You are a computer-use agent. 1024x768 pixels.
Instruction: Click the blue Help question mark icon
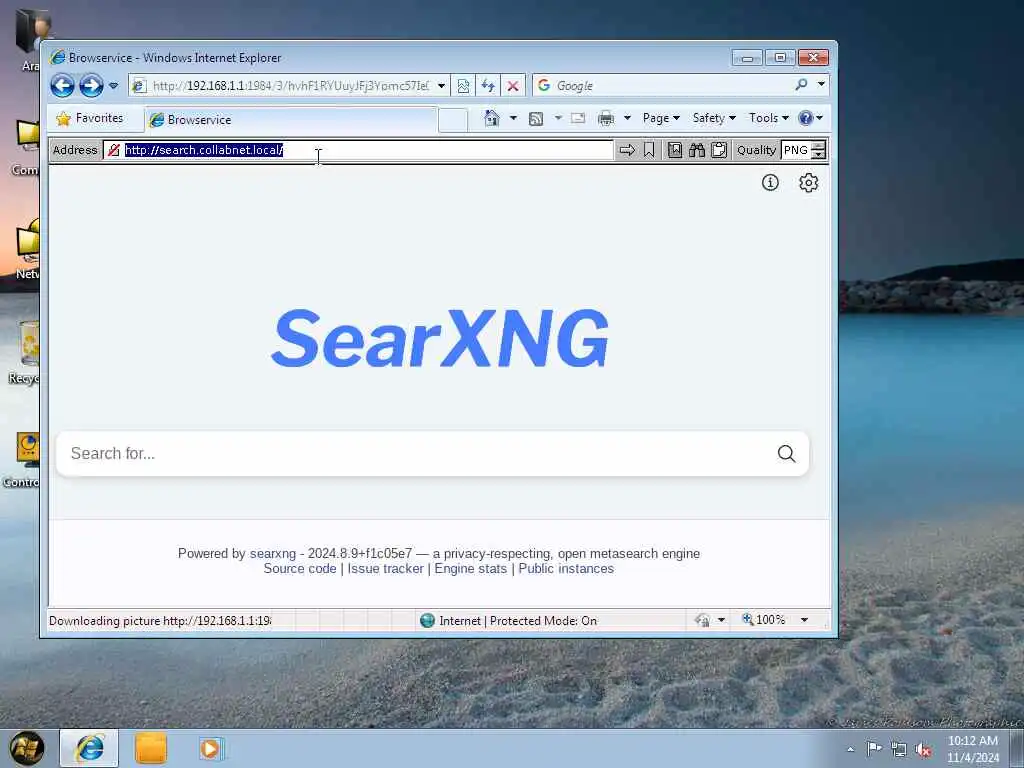click(806, 118)
